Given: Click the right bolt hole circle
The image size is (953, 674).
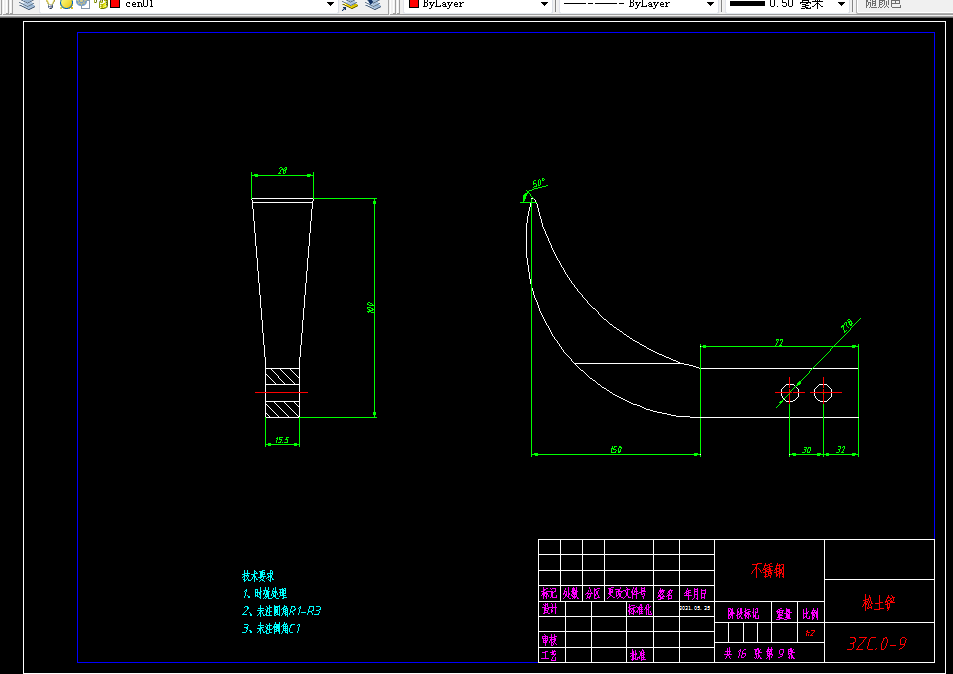Looking at the screenshot, I should point(823,393).
